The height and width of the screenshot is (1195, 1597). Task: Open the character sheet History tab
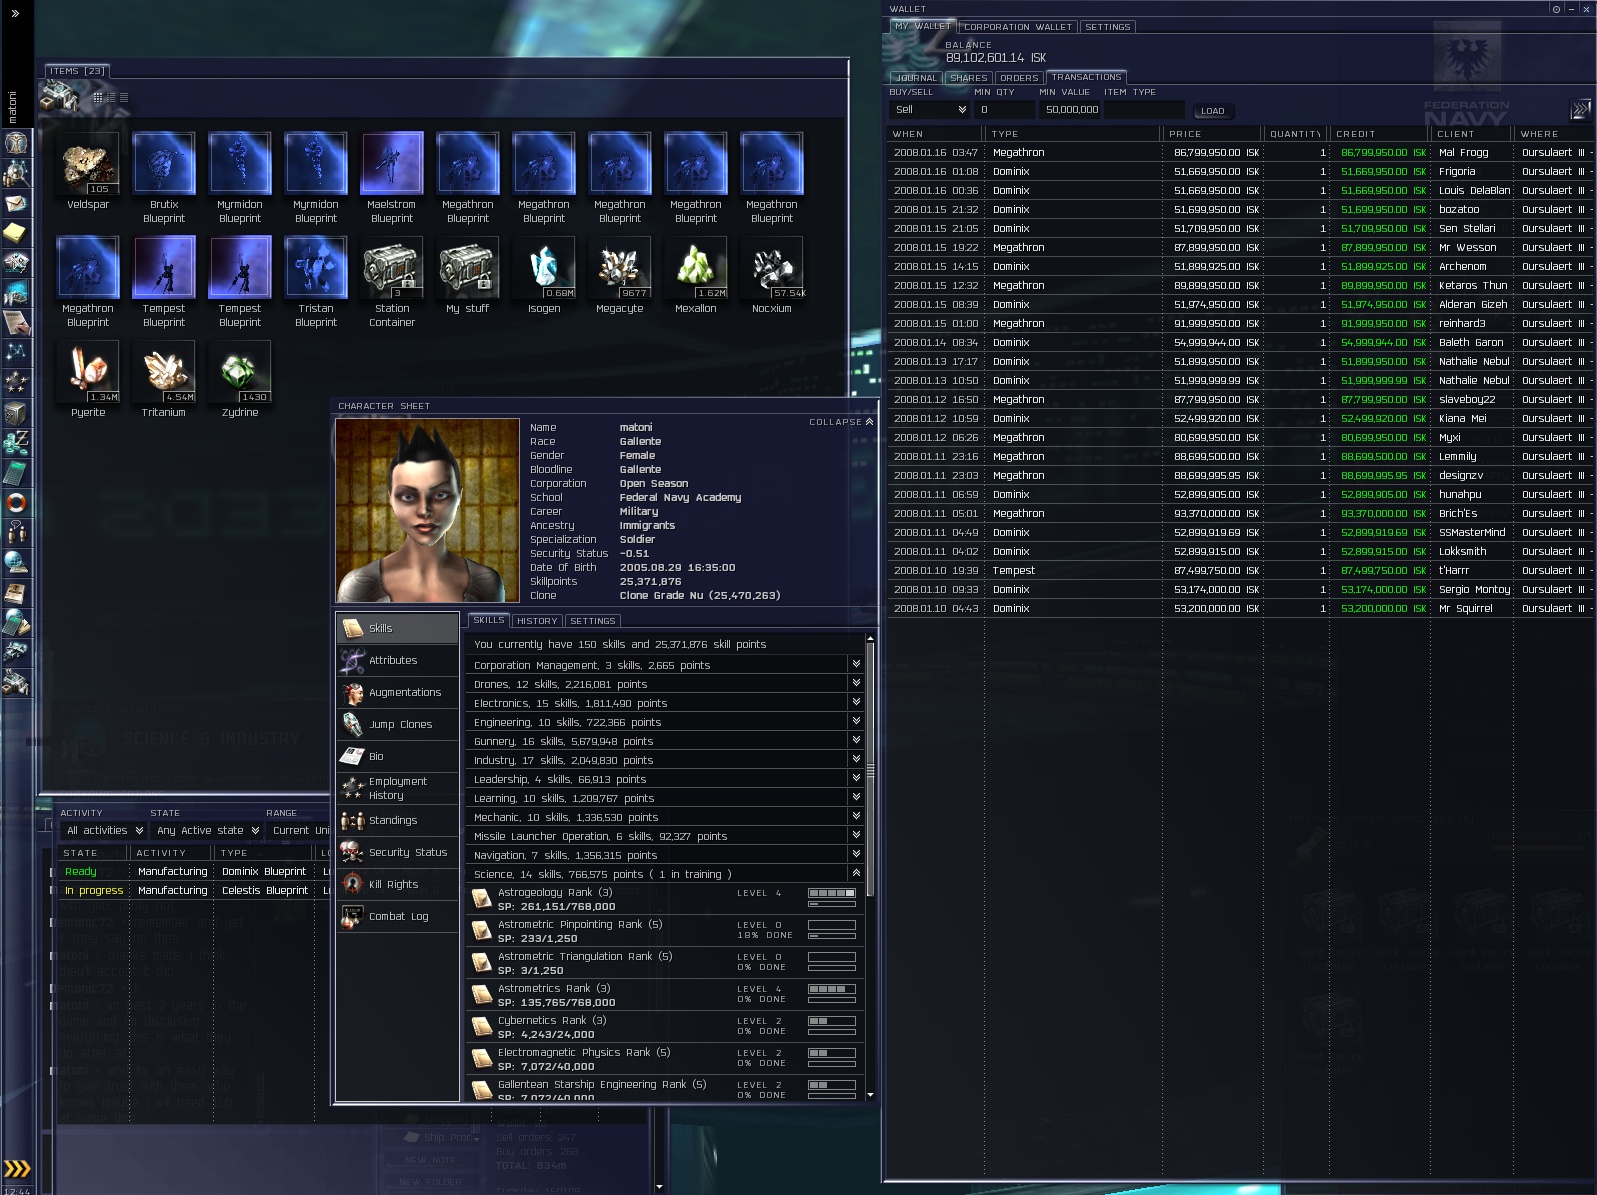click(x=537, y=621)
